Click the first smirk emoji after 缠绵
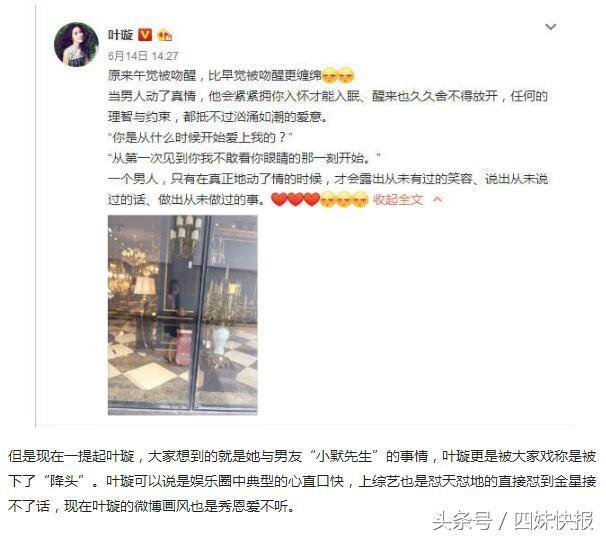 point(330,75)
